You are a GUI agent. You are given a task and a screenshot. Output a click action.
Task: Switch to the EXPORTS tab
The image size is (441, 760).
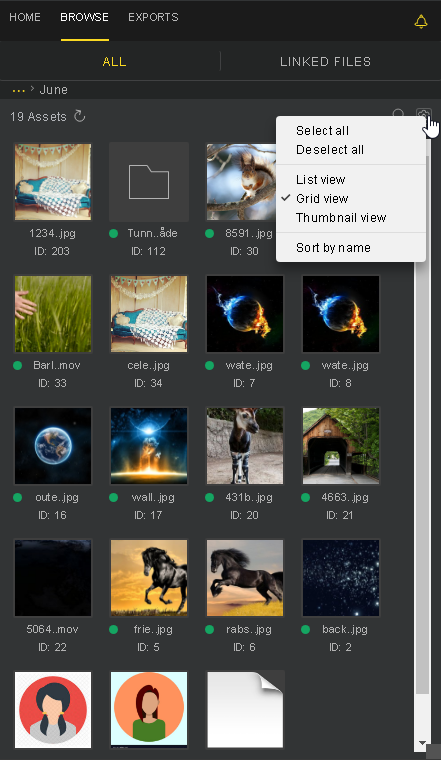pyautogui.click(x=153, y=17)
